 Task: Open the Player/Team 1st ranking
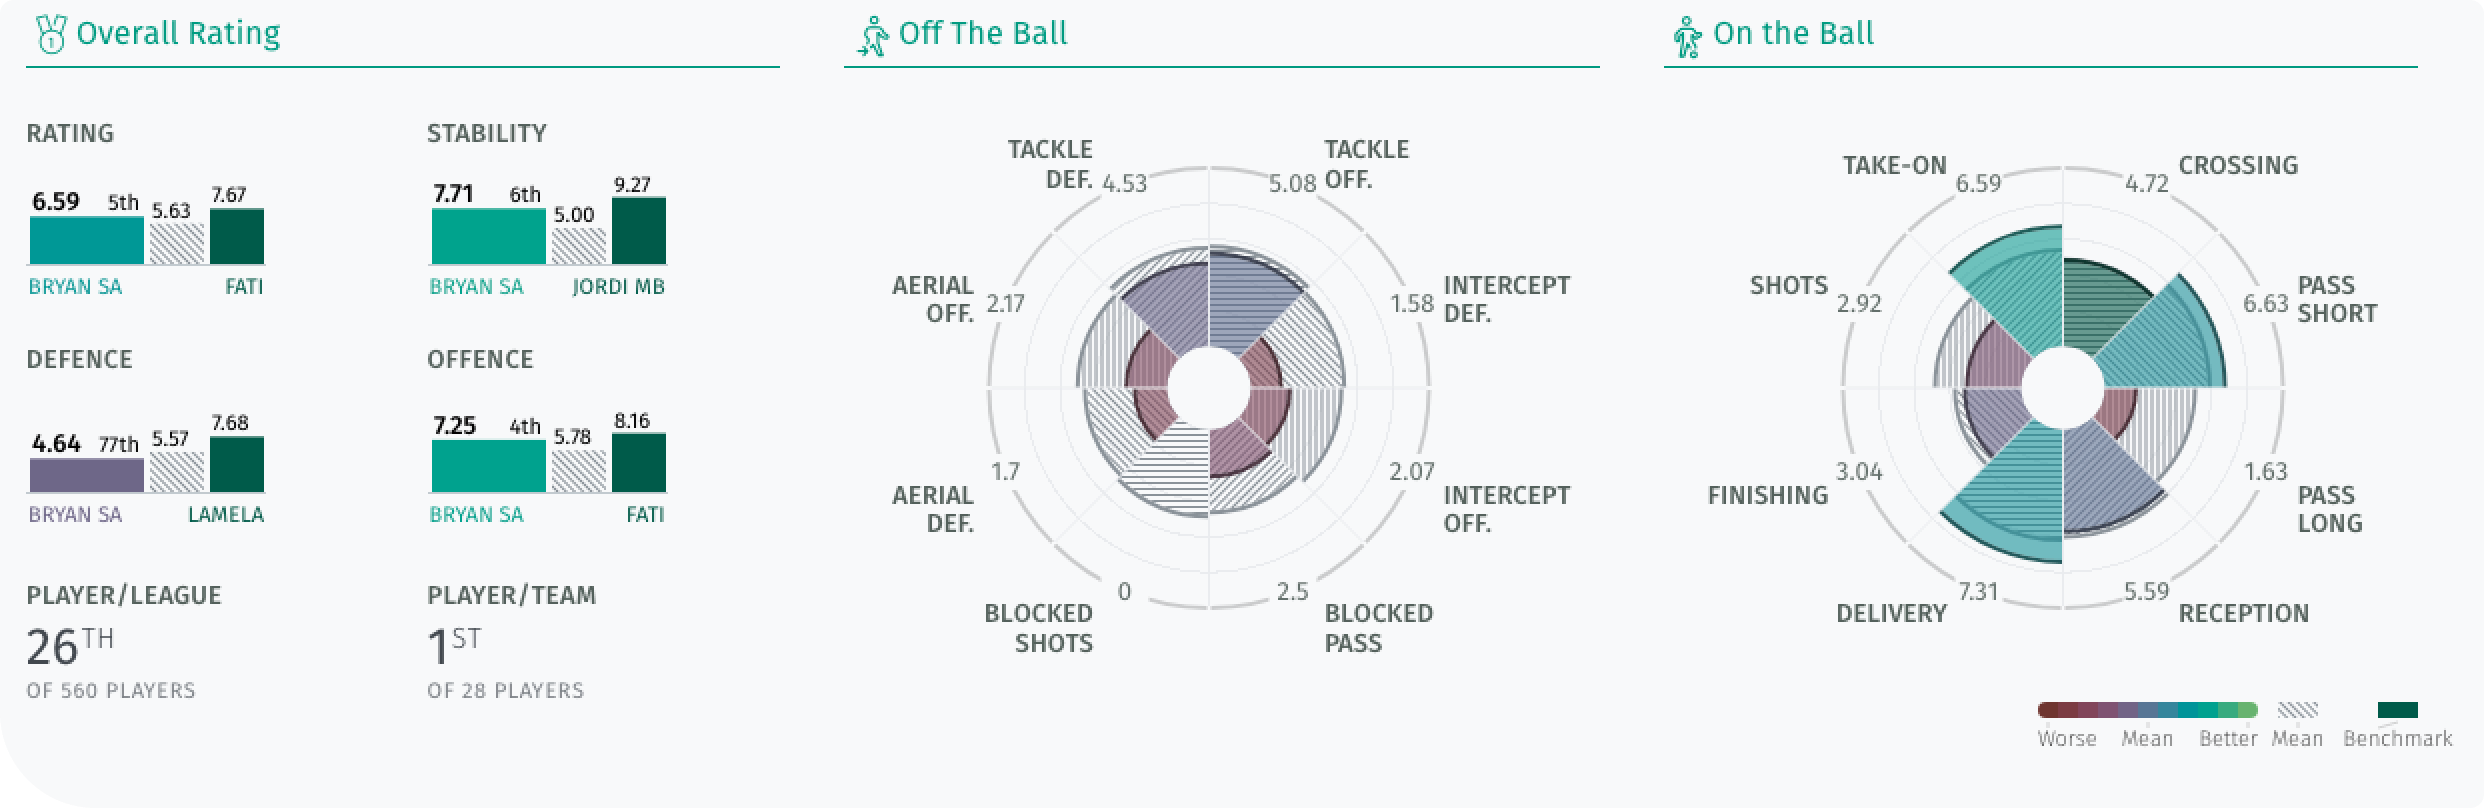pos(454,647)
